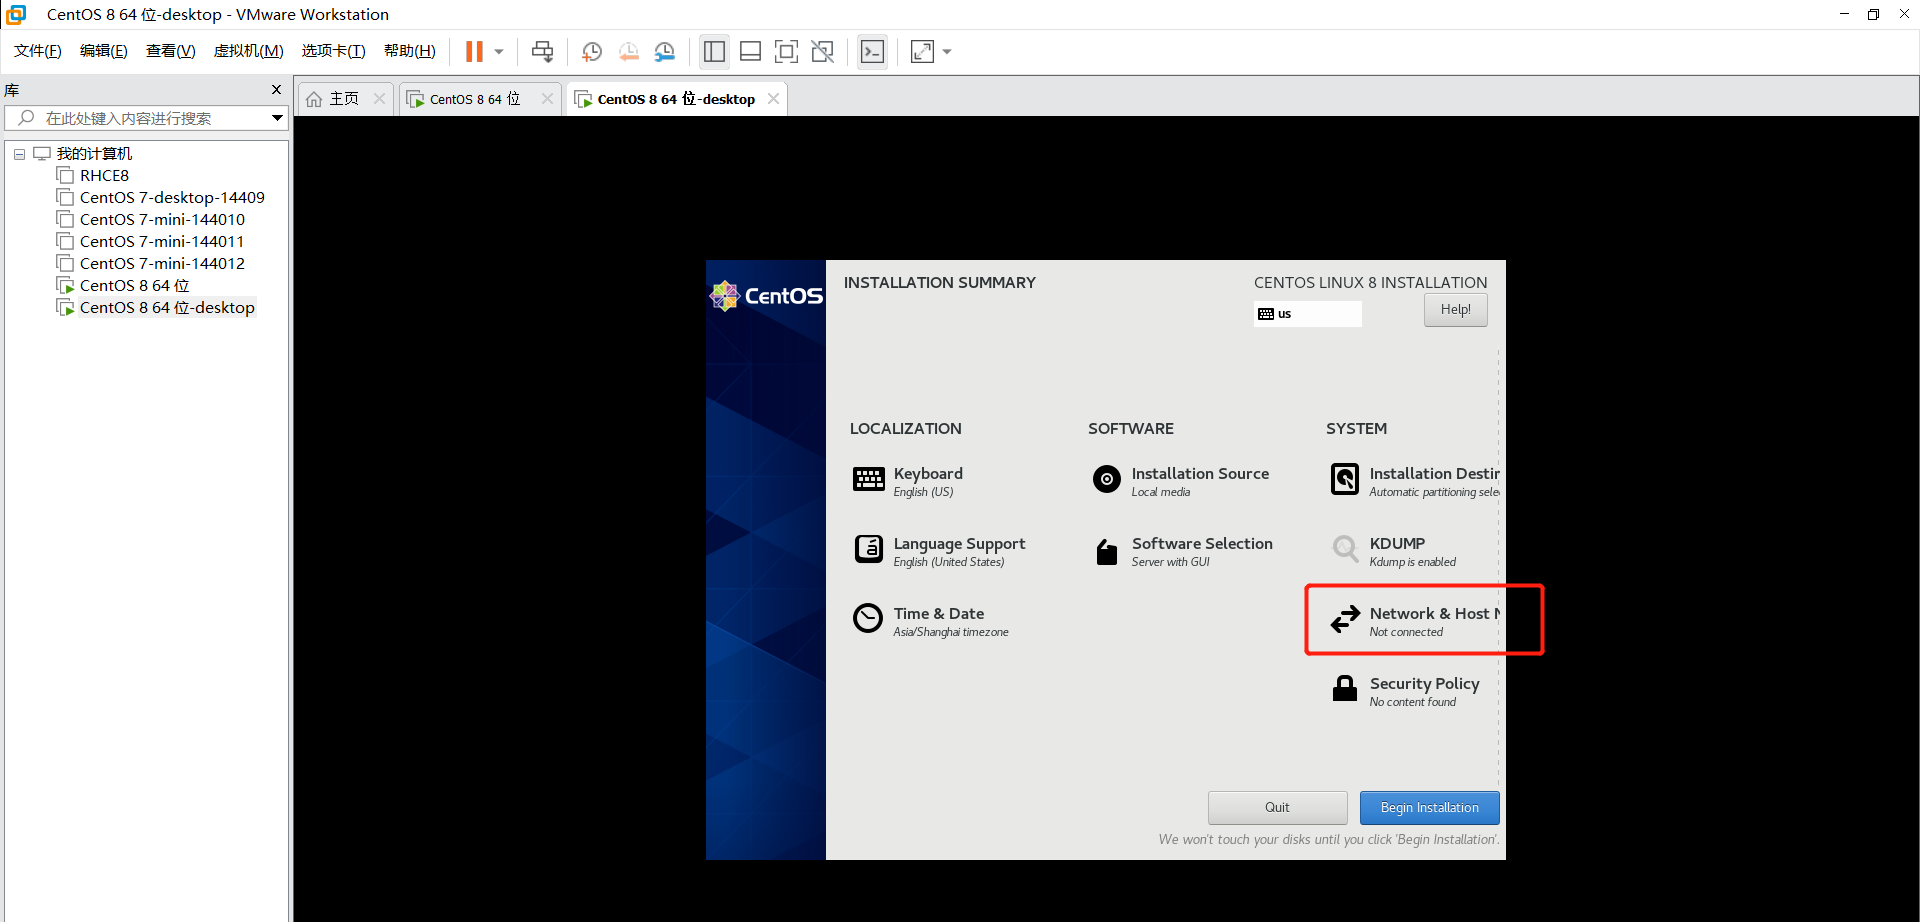Open the power options dropdown arrow beside pause
The width and height of the screenshot is (1920, 922).
499,51
